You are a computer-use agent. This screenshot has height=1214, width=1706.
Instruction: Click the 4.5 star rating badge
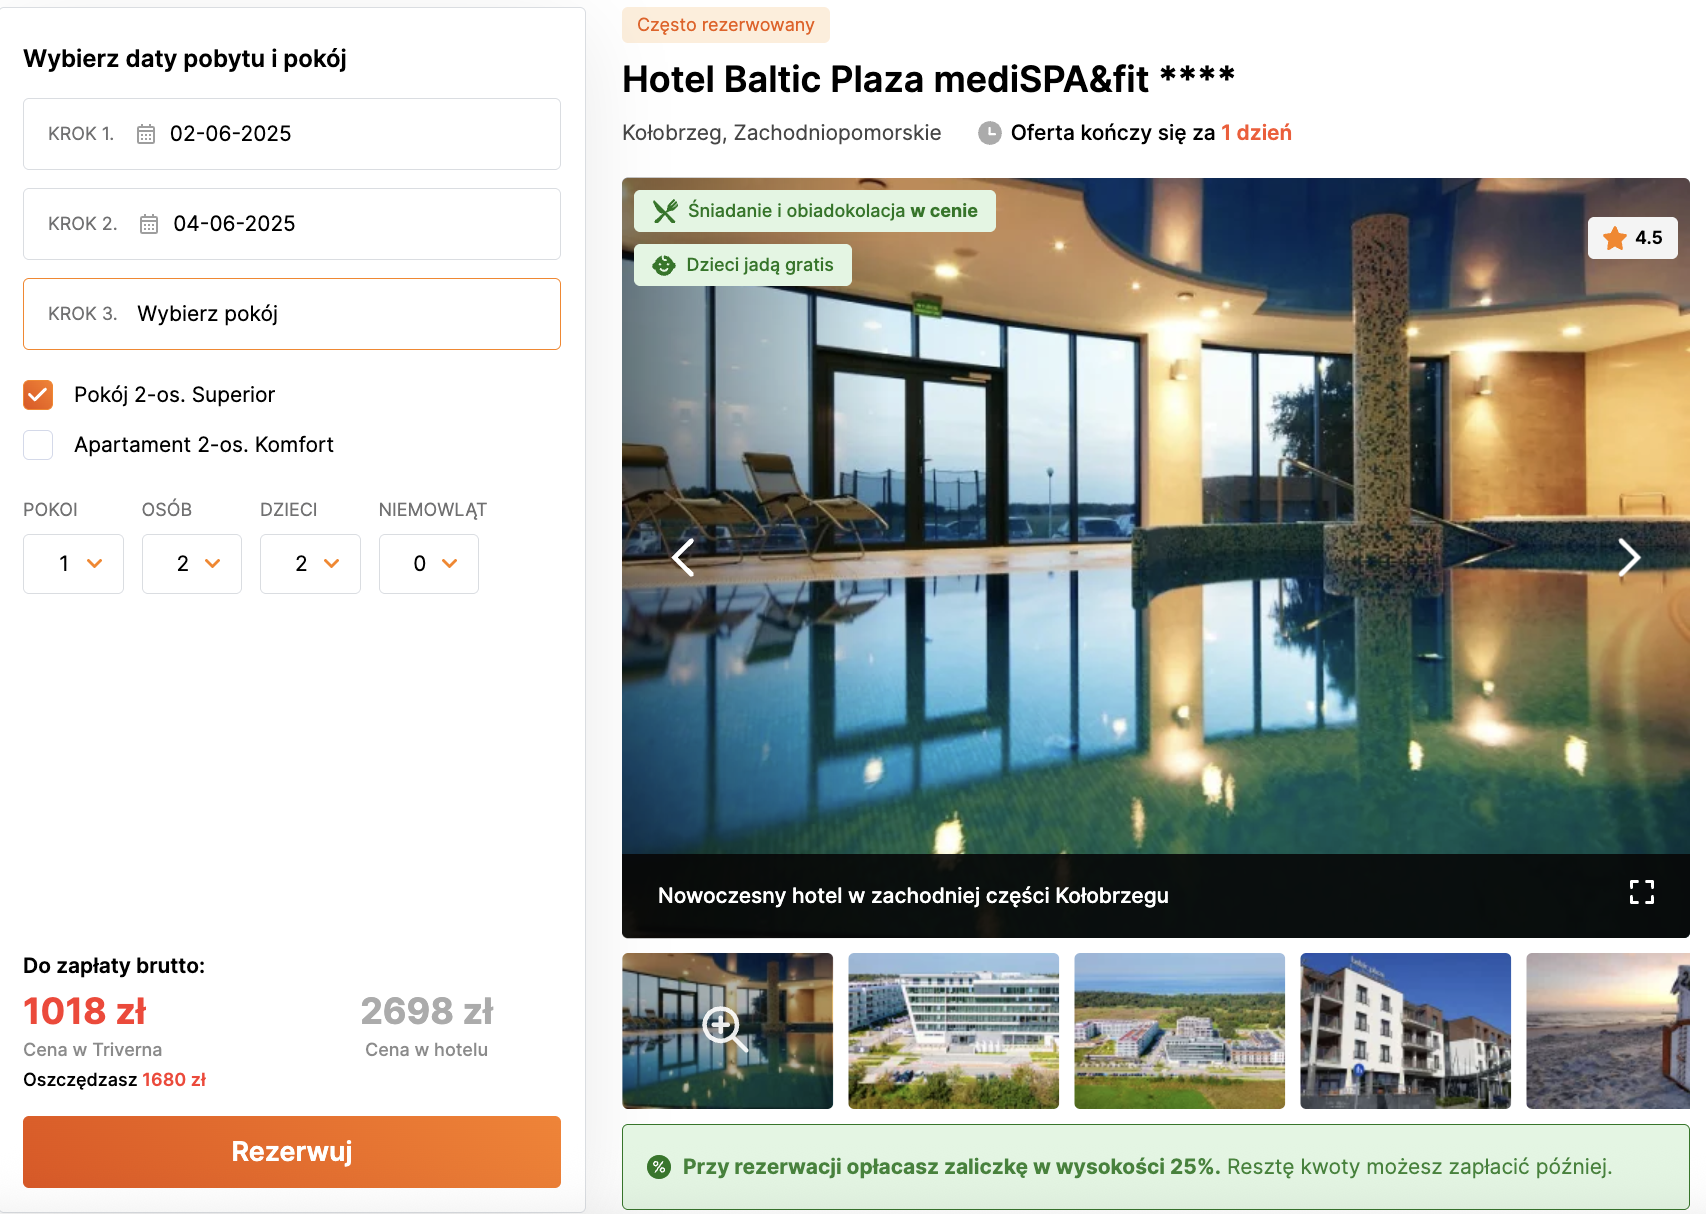pyautogui.click(x=1633, y=238)
